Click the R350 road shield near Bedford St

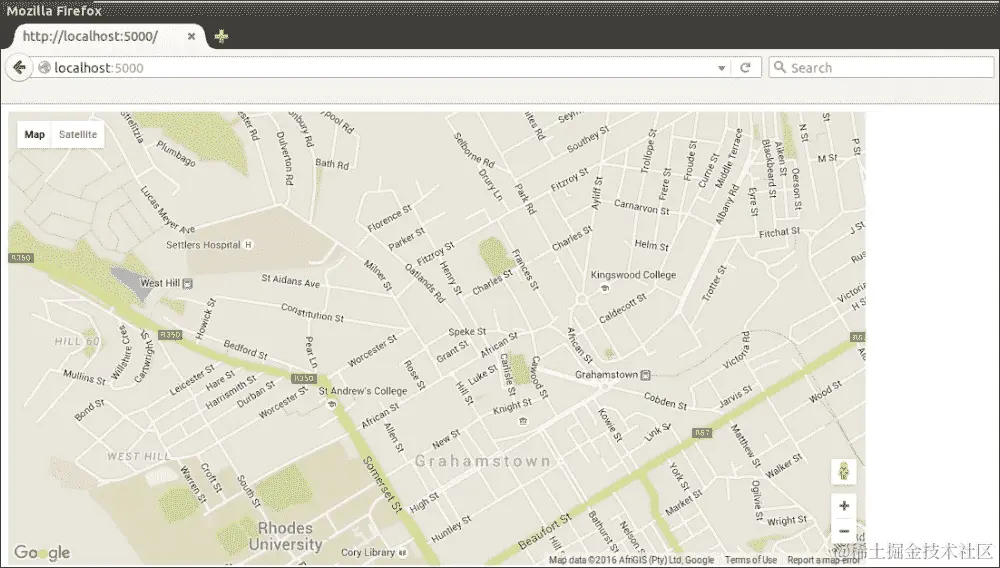pos(170,335)
